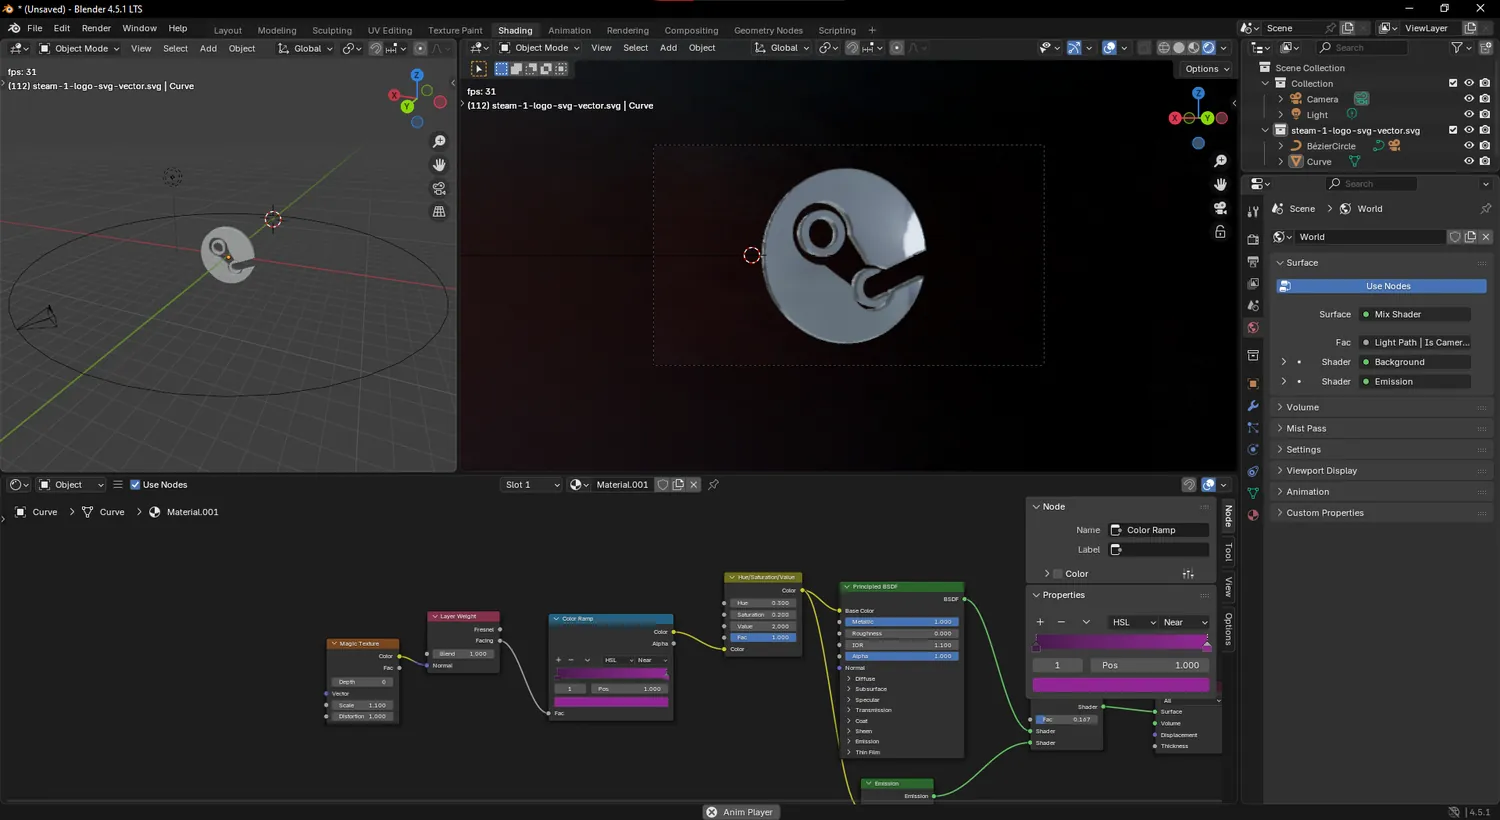Click the Mix Shader surface button
1500x820 pixels.
pyautogui.click(x=1415, y=314)
